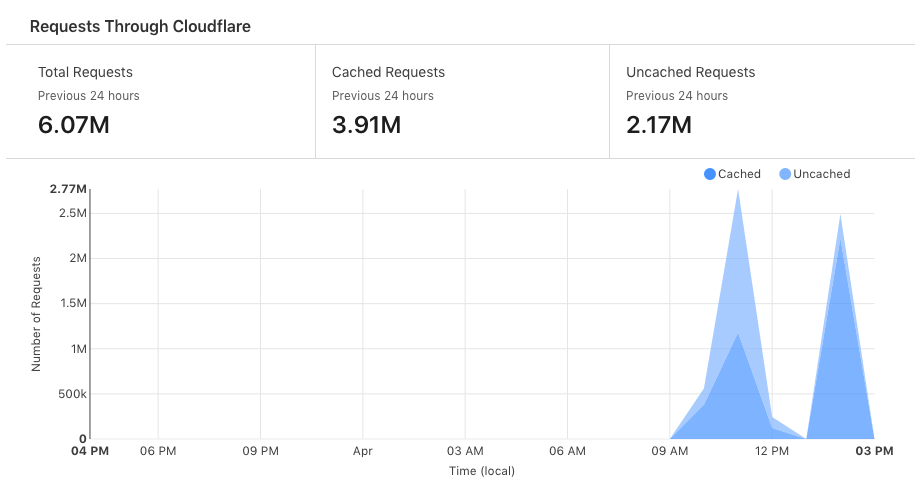915x499 pixels.
Task: Click the 6.07M total requests value
Action: pos(73,125)
